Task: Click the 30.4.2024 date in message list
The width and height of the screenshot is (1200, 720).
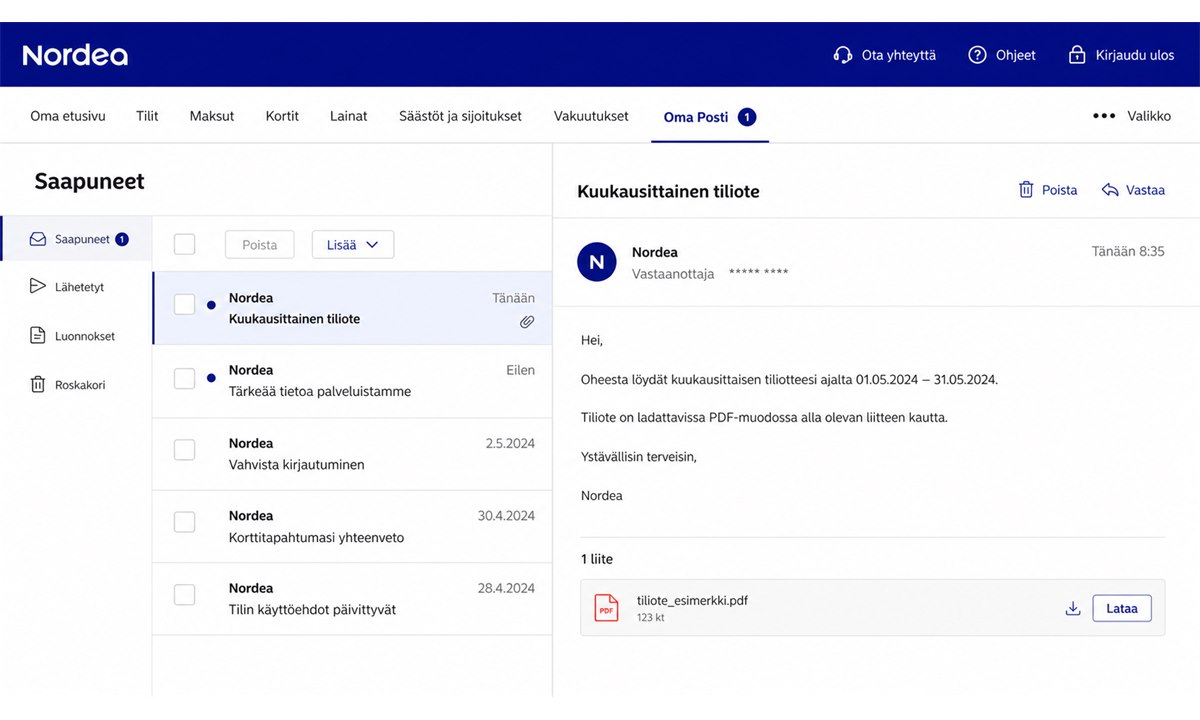Action: 506,516
